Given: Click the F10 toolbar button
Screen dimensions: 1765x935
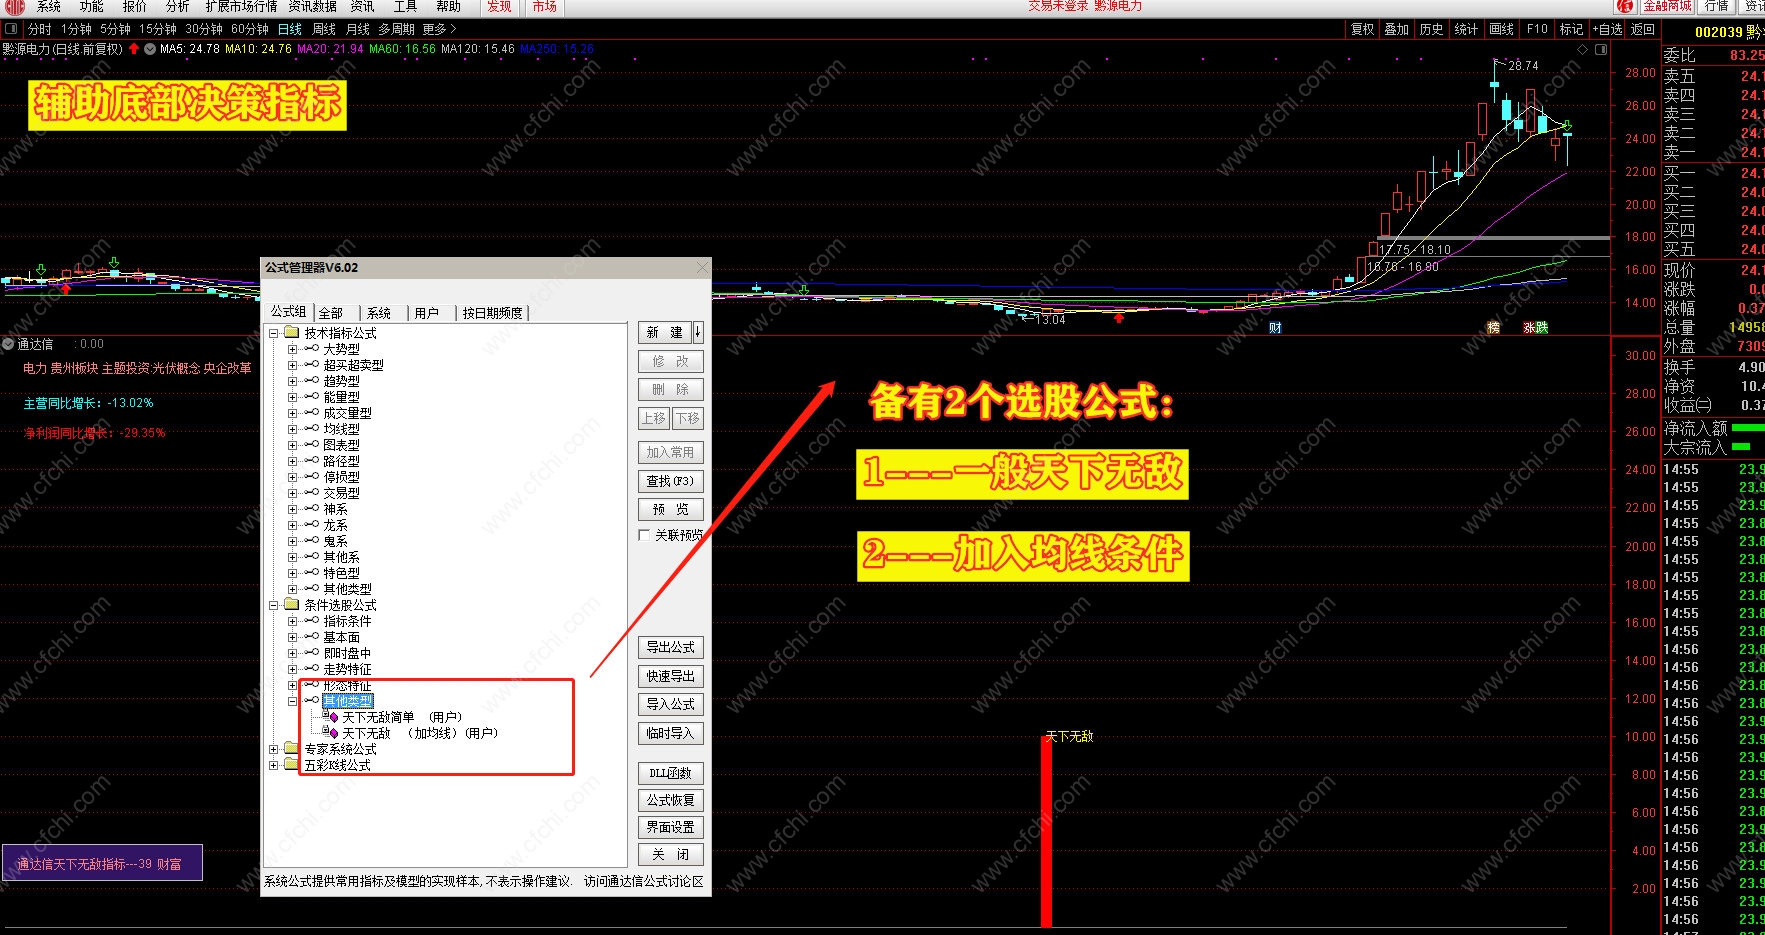Looking at the screenshot, I should (x=1537, y=29).
